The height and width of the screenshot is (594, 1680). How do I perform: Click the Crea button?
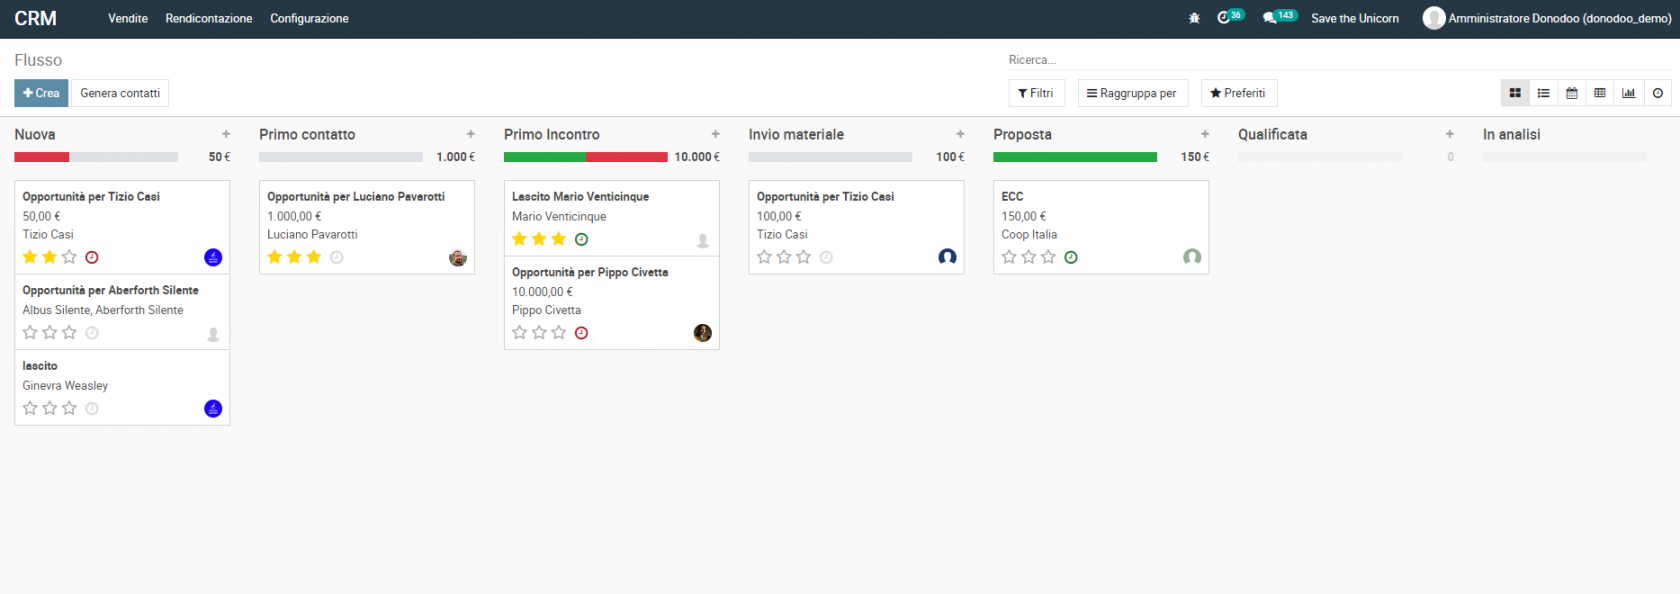pos(41,93)
